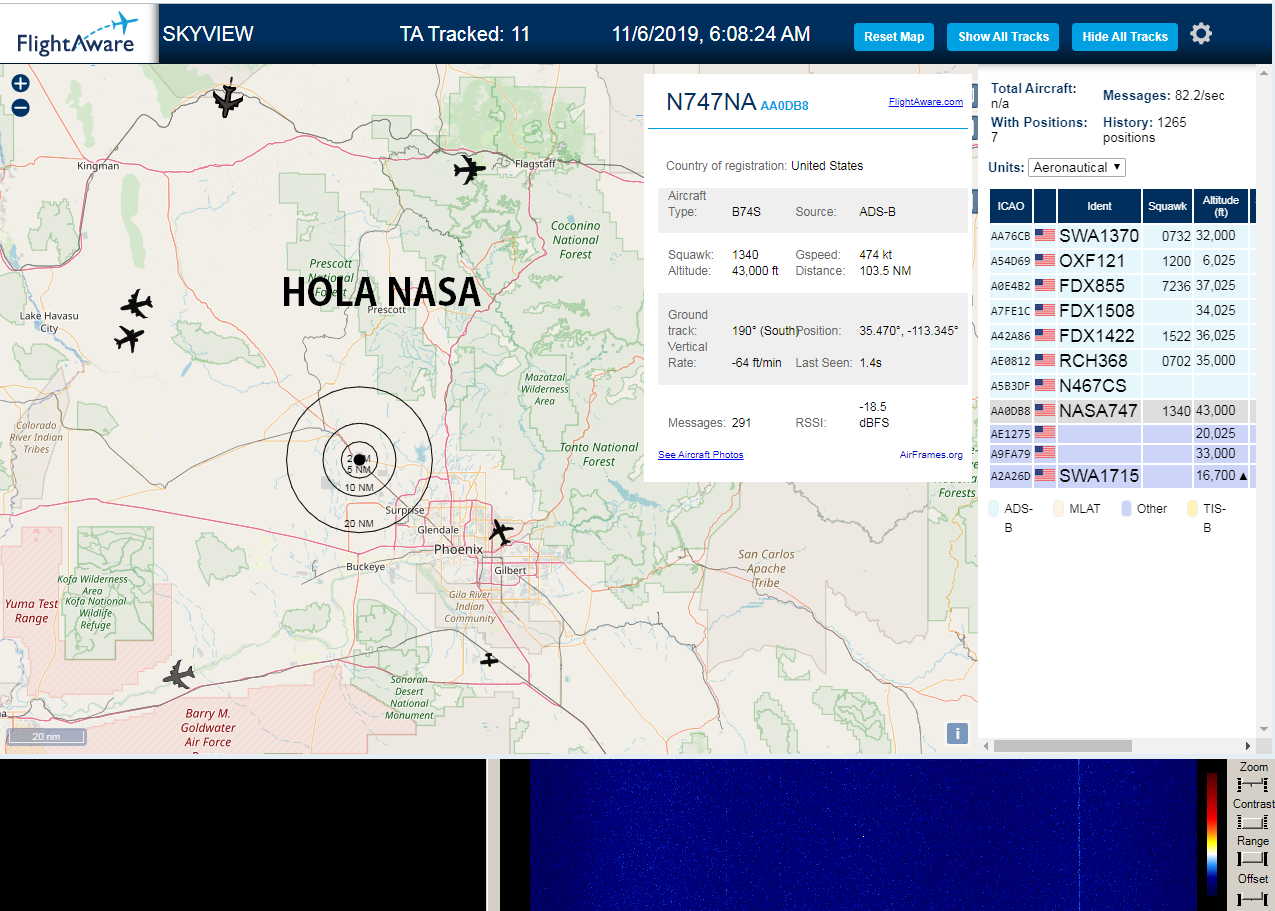The height and width of the screenshot is (911, 1275).
Task: Click the US flag in the N467CS row
Action: pos(1045,385)
